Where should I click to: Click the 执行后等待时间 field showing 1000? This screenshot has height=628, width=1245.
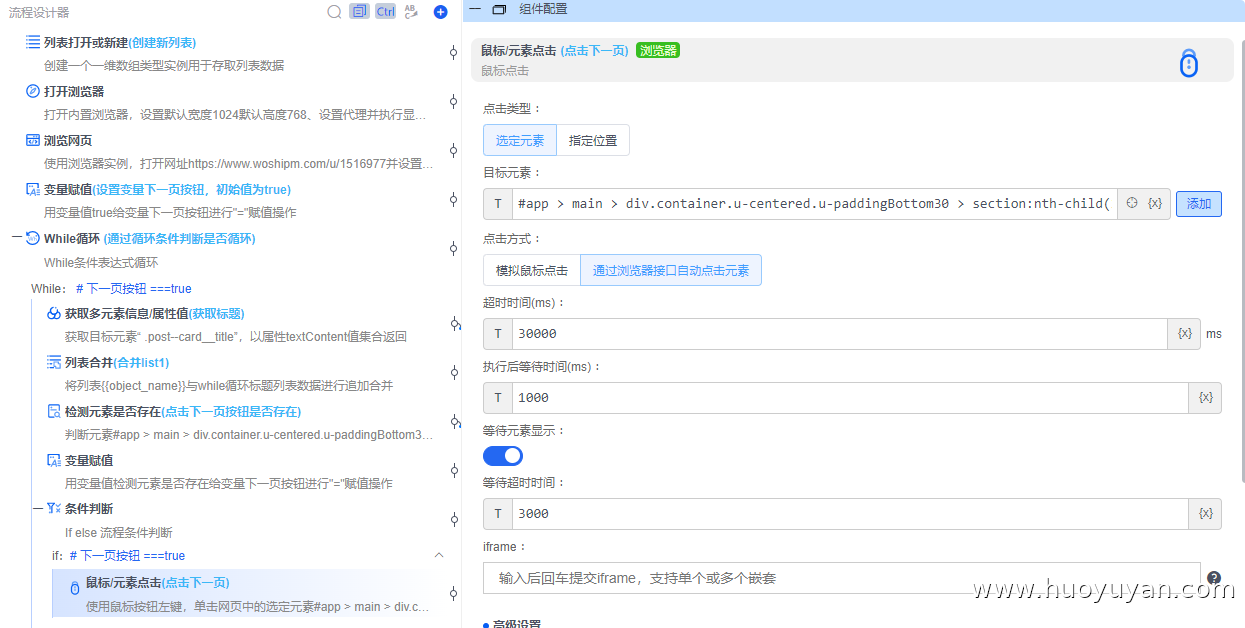850,397
